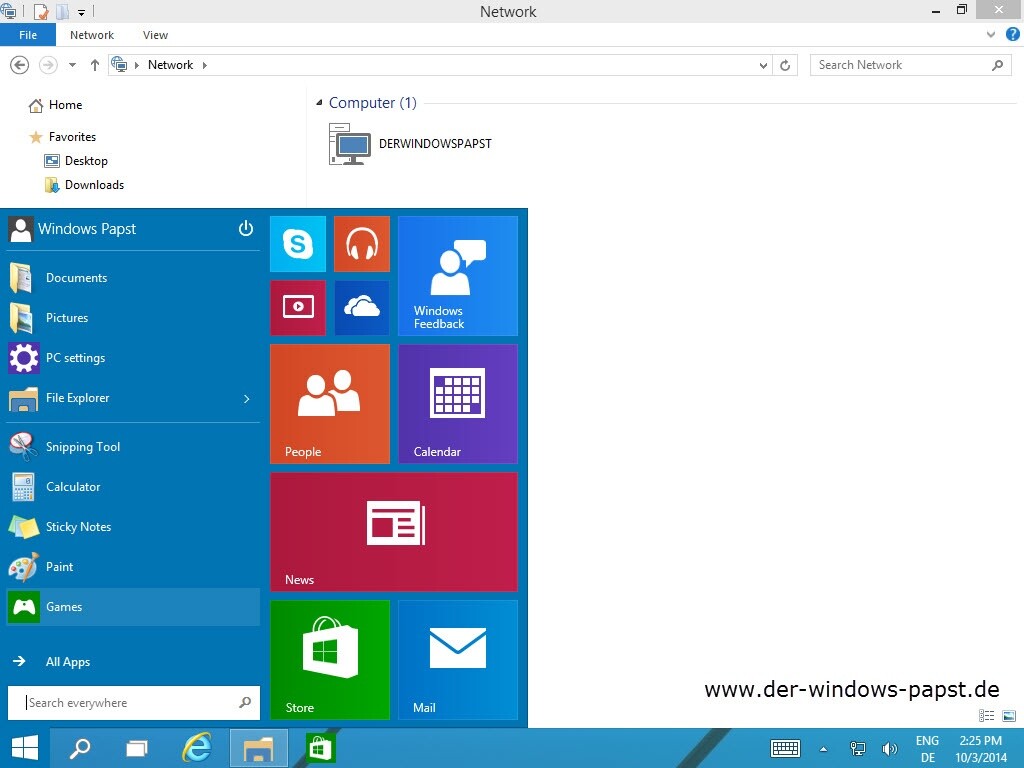Collapse the Computer (1) group
Image resolution: width=1024 pixels, height=768 pixels.
coord(319,103)
